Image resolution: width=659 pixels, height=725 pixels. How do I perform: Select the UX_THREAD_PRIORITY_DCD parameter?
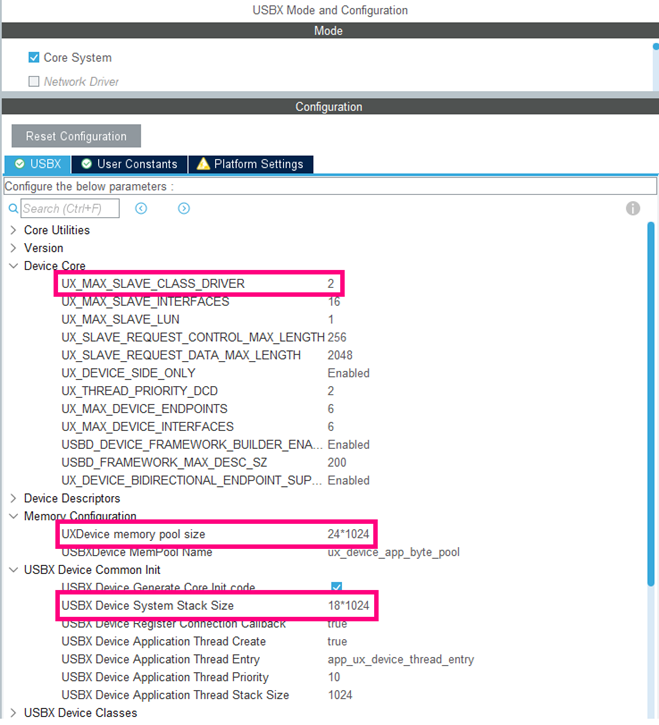(139, 391)
